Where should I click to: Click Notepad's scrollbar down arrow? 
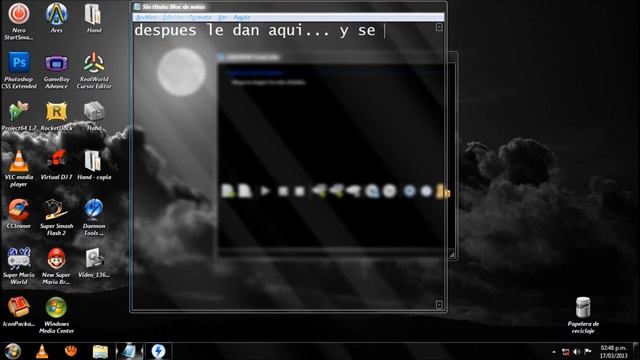point(439,304)
